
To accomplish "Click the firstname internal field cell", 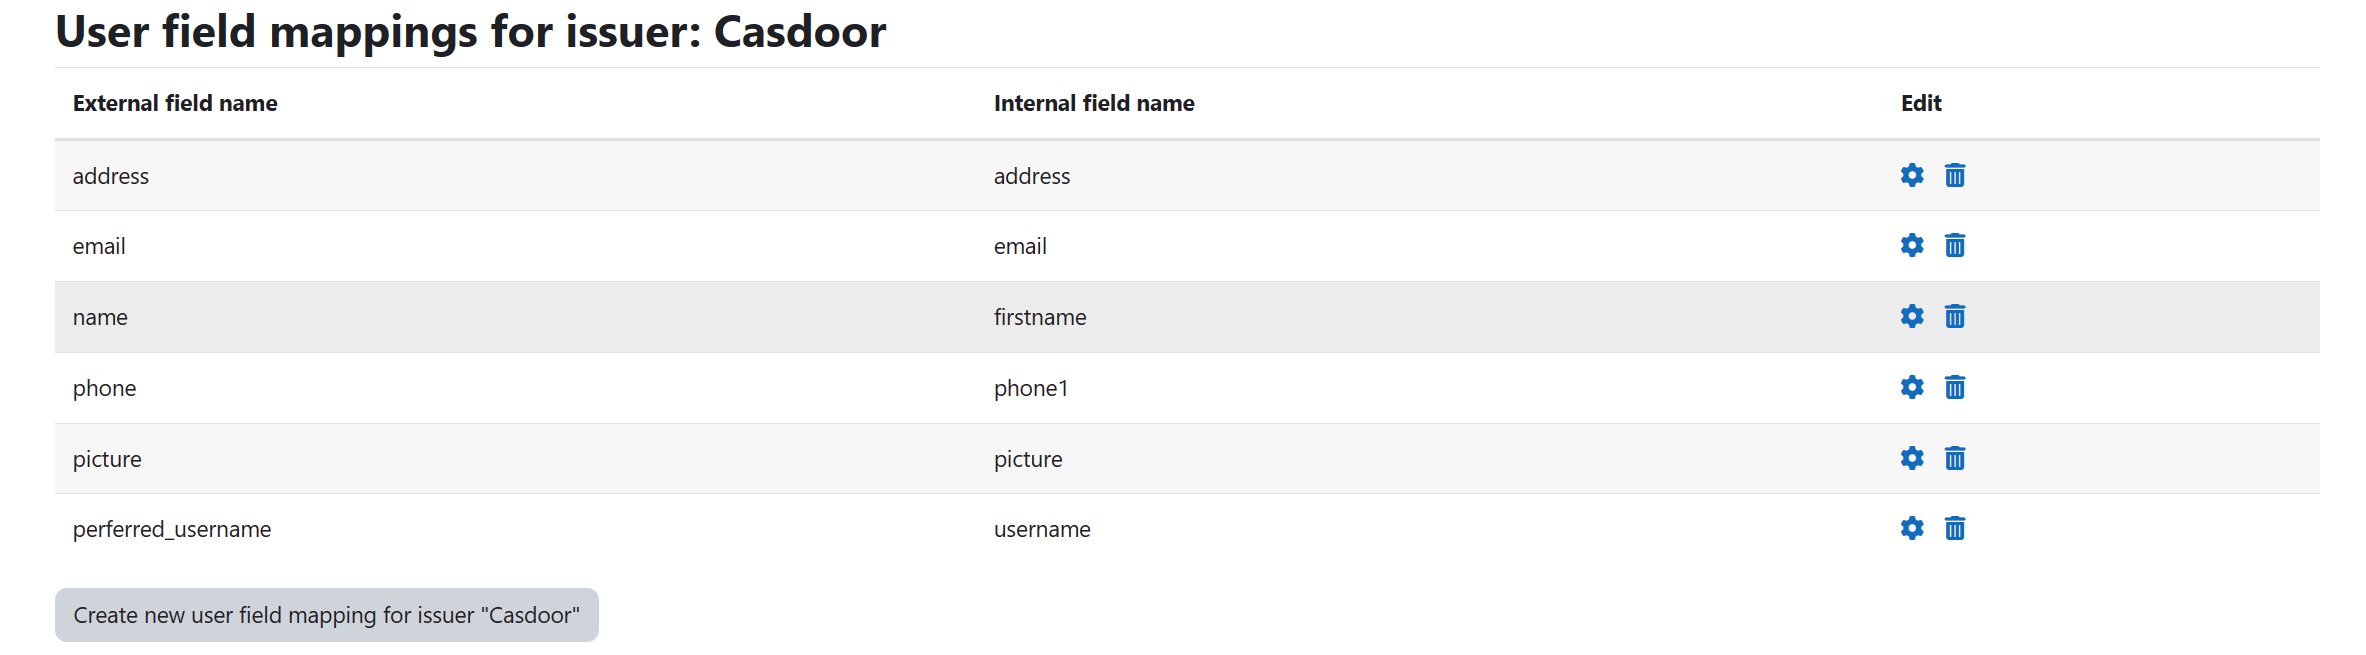I will pos(1040,317).
